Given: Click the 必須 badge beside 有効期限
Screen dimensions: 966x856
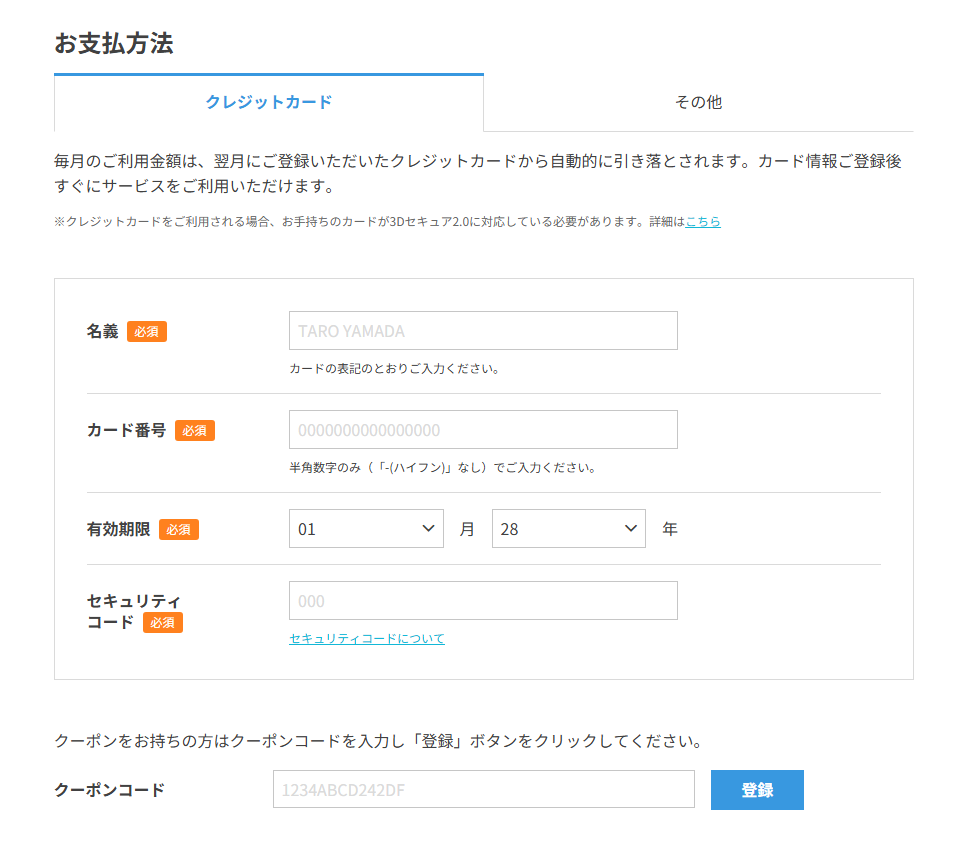Looking at the screenshot, I should click(x=179, y=529).
